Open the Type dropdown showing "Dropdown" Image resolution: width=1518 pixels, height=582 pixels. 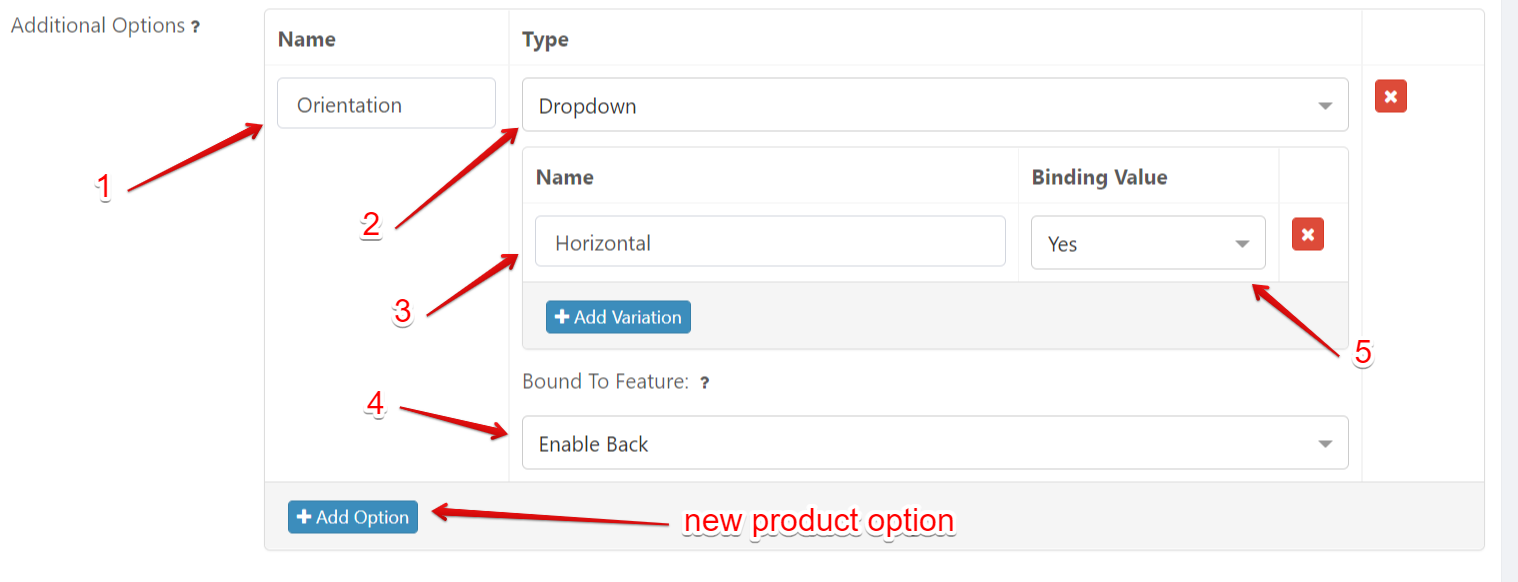pyautogui.click(x=934, y=105)
